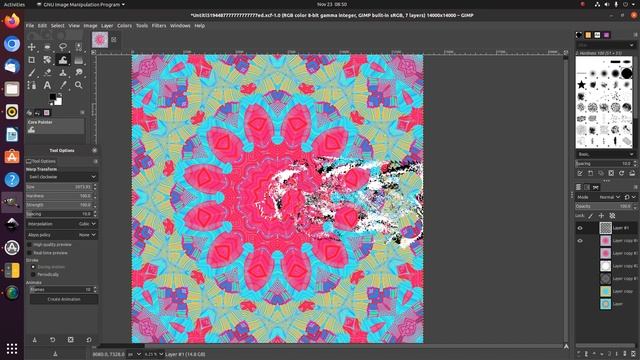The width and height of the screenshot is (640, 360).
Task: Open the Layer menu
Action: pos(107,26)
